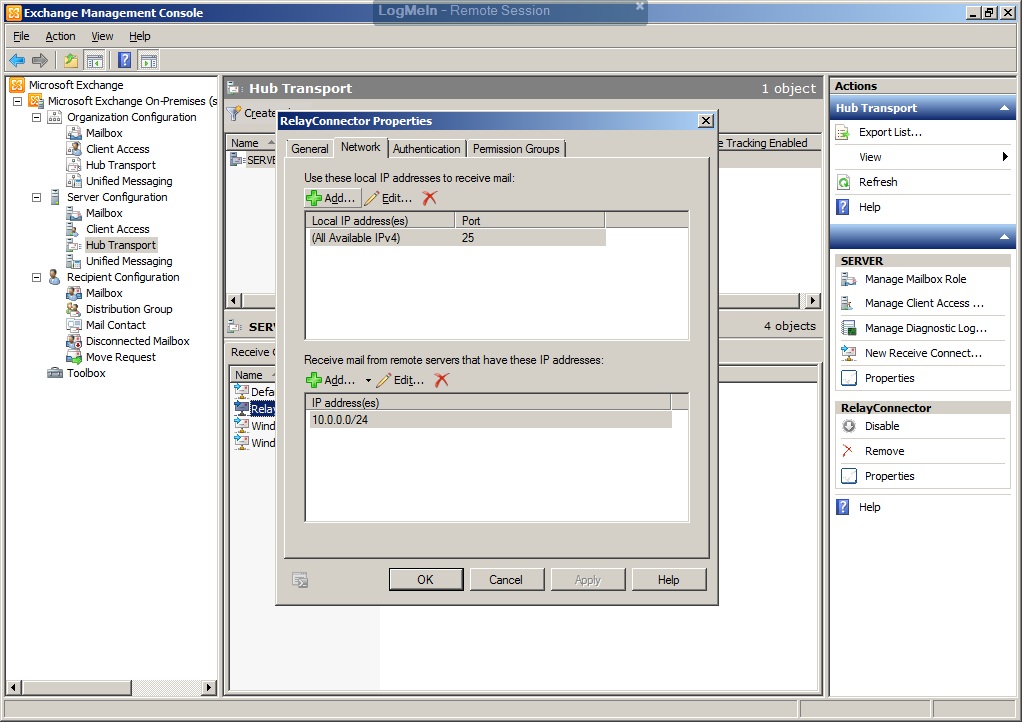Click the Cancel button

[506, 579]
